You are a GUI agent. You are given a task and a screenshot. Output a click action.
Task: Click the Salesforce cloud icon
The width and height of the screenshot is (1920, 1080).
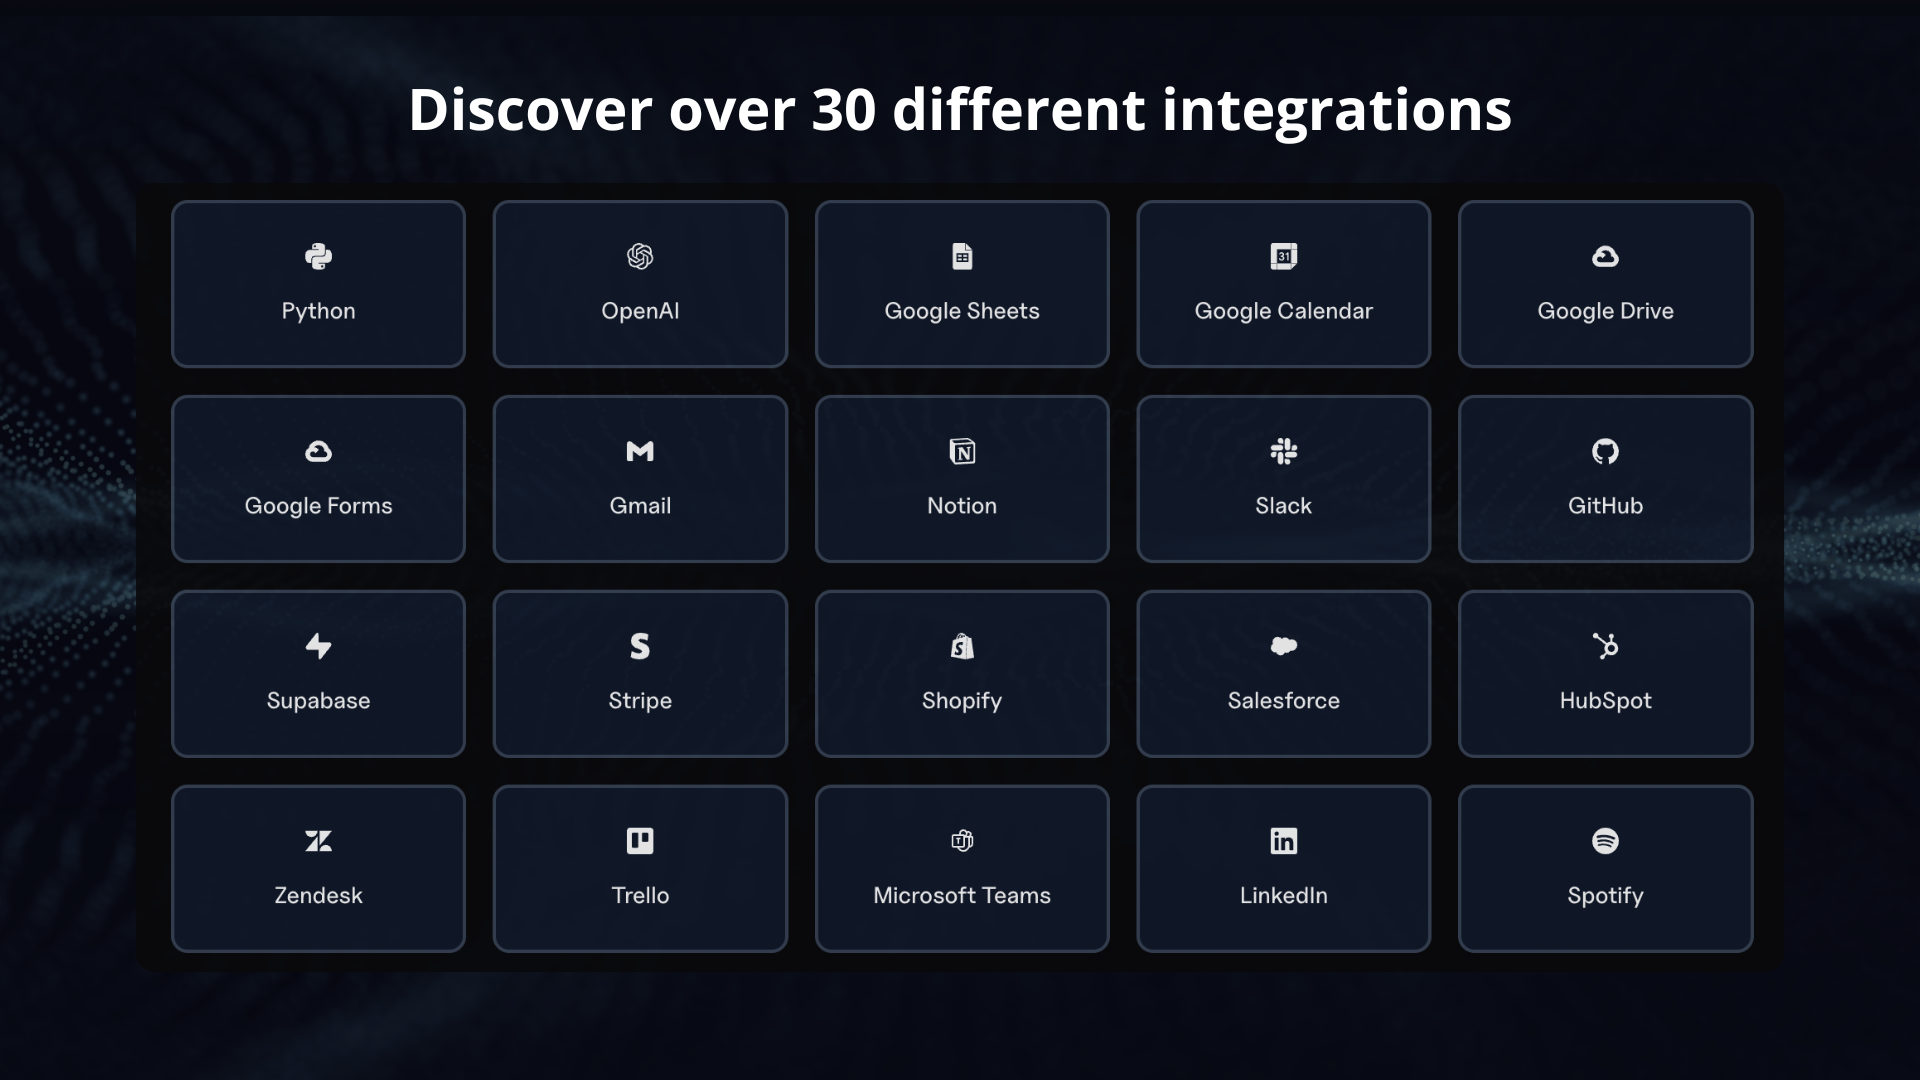(x=1284, y=646)
